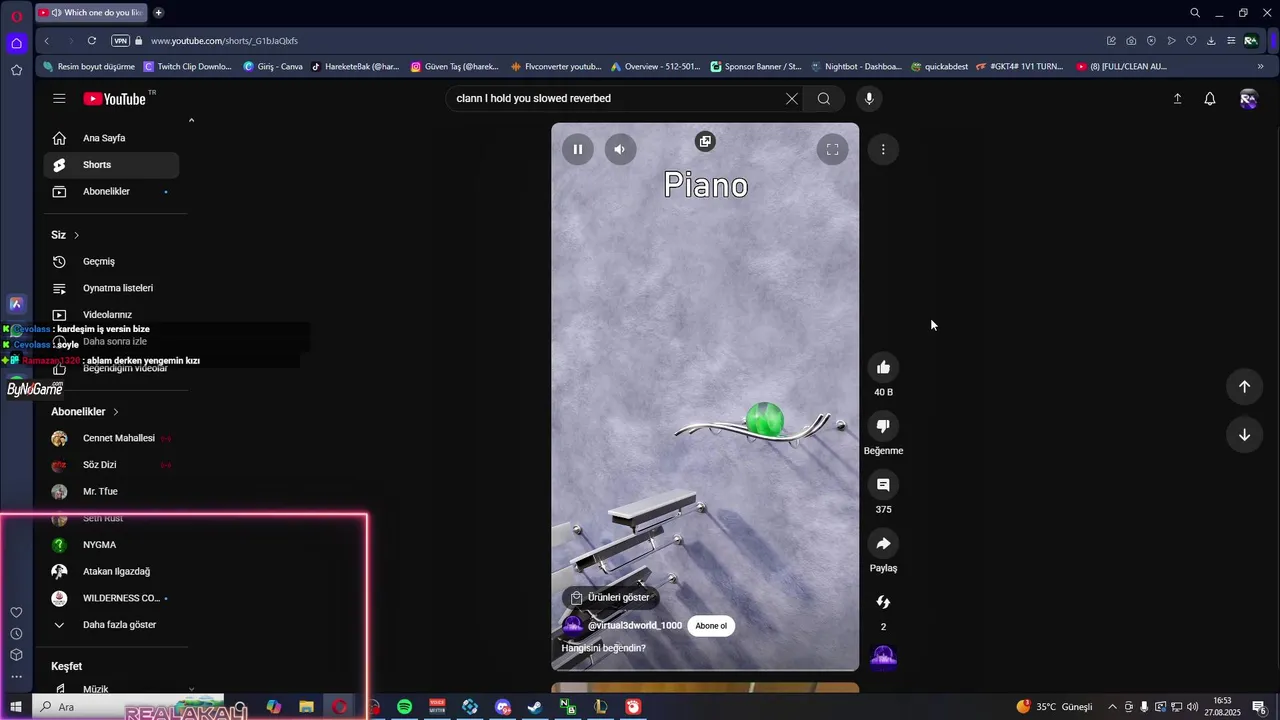This screenshot has height=720, width=1280.
Task: Go to the YouTube logo home
Action: [115, 99]
